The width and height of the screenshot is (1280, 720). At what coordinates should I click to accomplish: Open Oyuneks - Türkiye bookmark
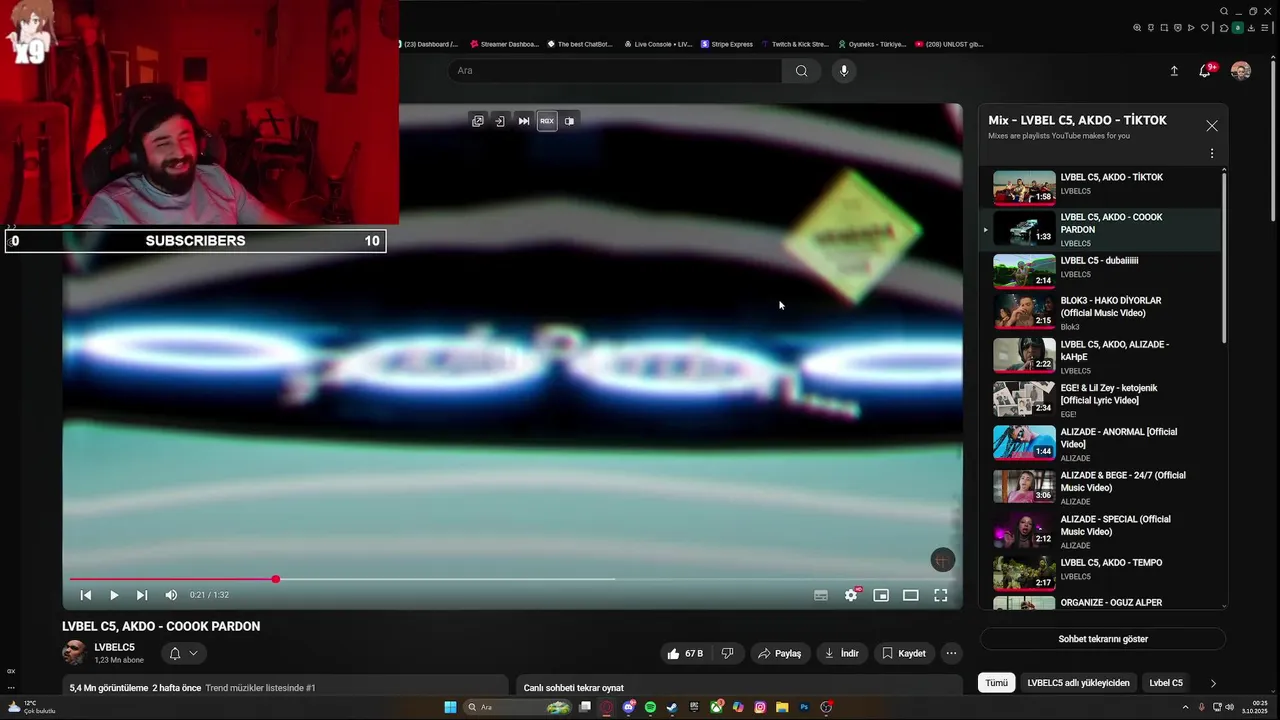873,44
